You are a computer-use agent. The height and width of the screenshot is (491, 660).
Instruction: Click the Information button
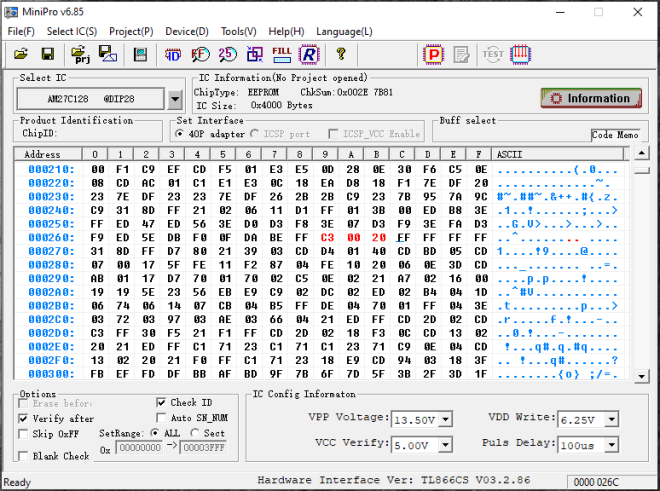[591, 98]
